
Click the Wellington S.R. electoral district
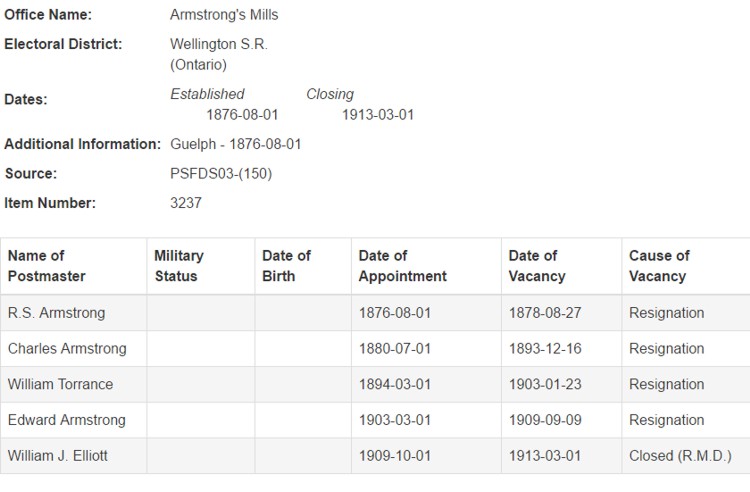point(219,45)
